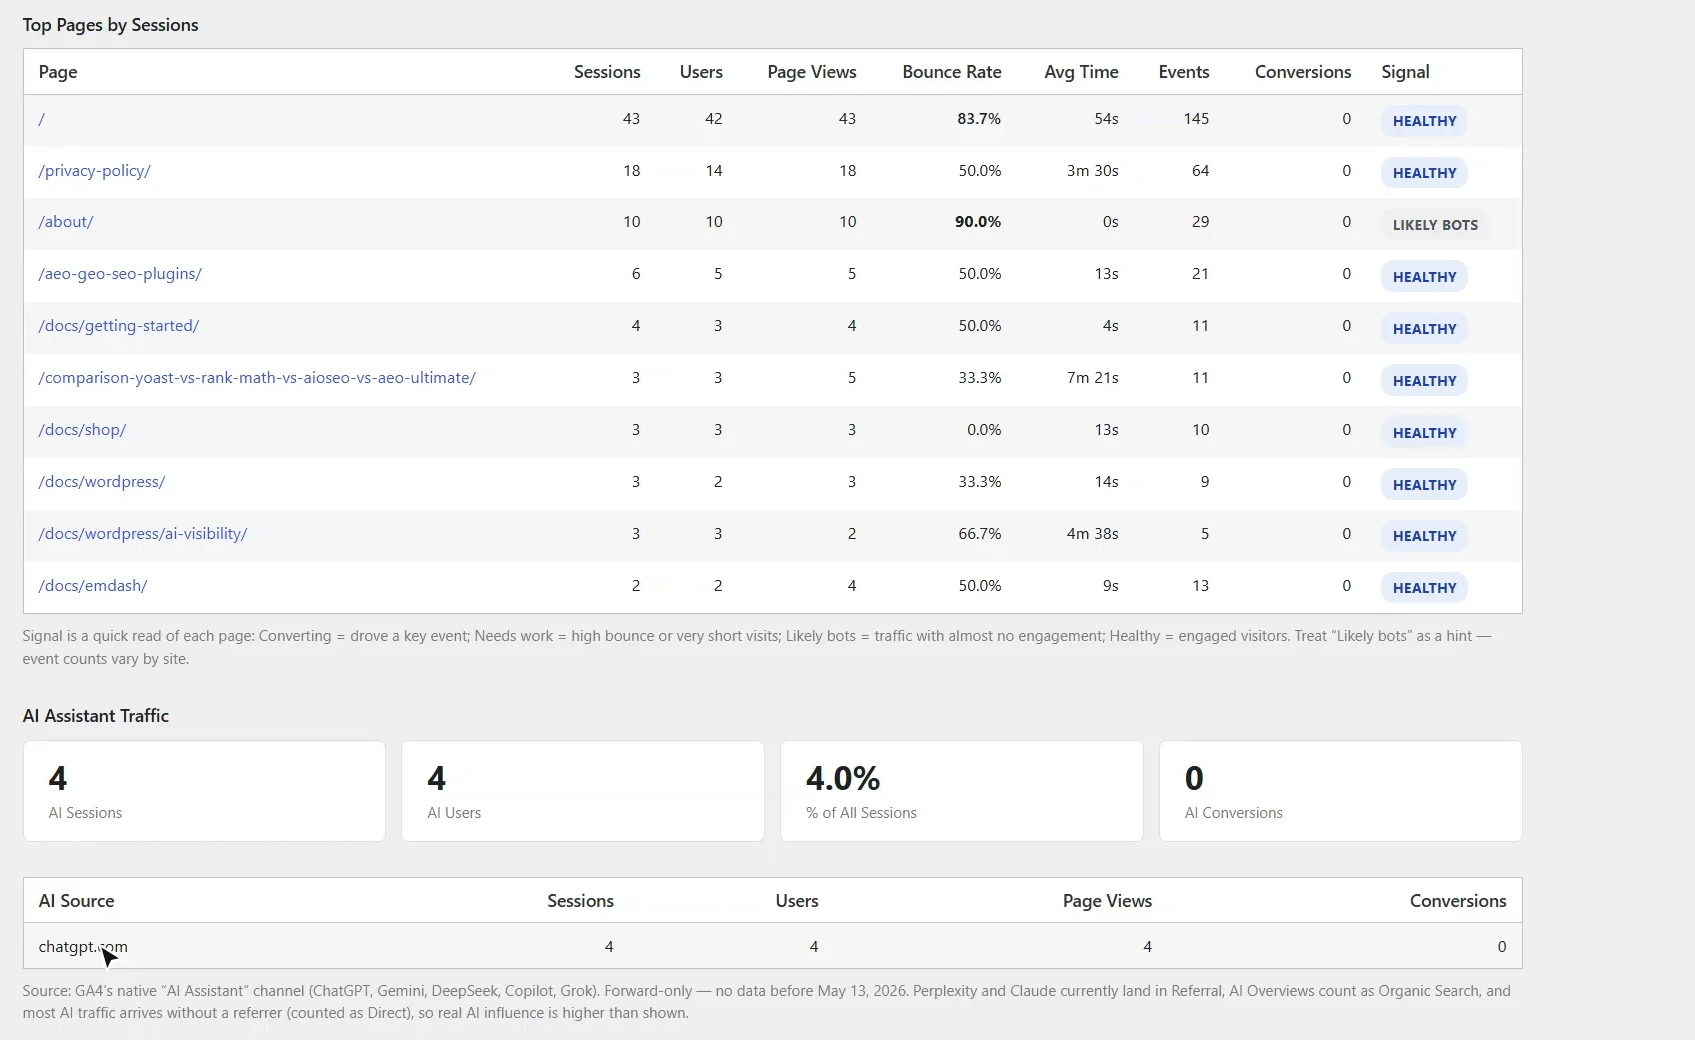Click the Avg Time column header

(1081, 72)
